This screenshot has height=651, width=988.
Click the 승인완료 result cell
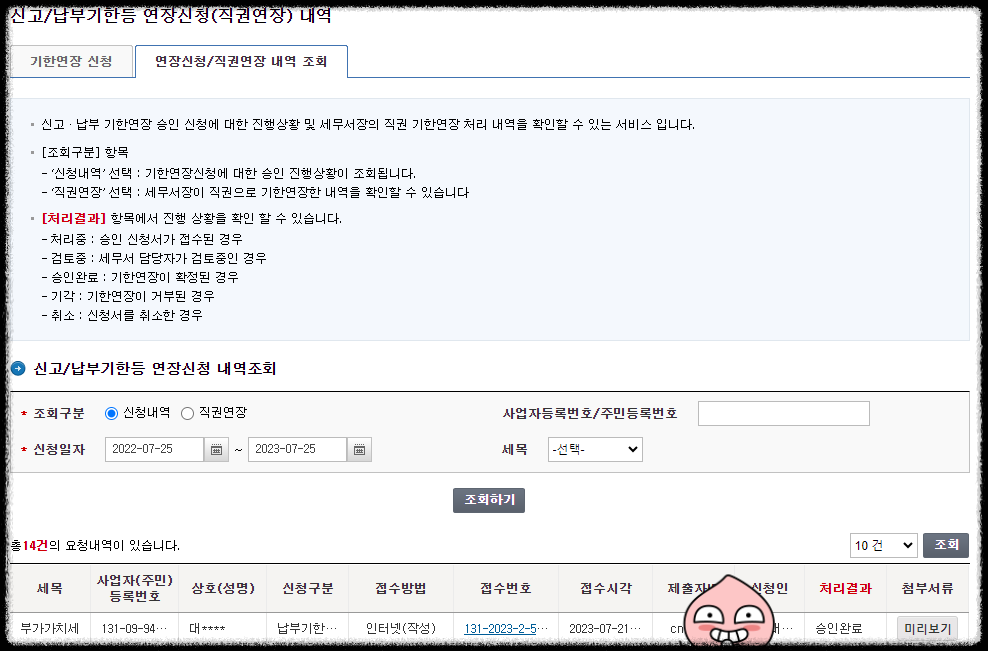pyautogui.click(x=840, y=628)
